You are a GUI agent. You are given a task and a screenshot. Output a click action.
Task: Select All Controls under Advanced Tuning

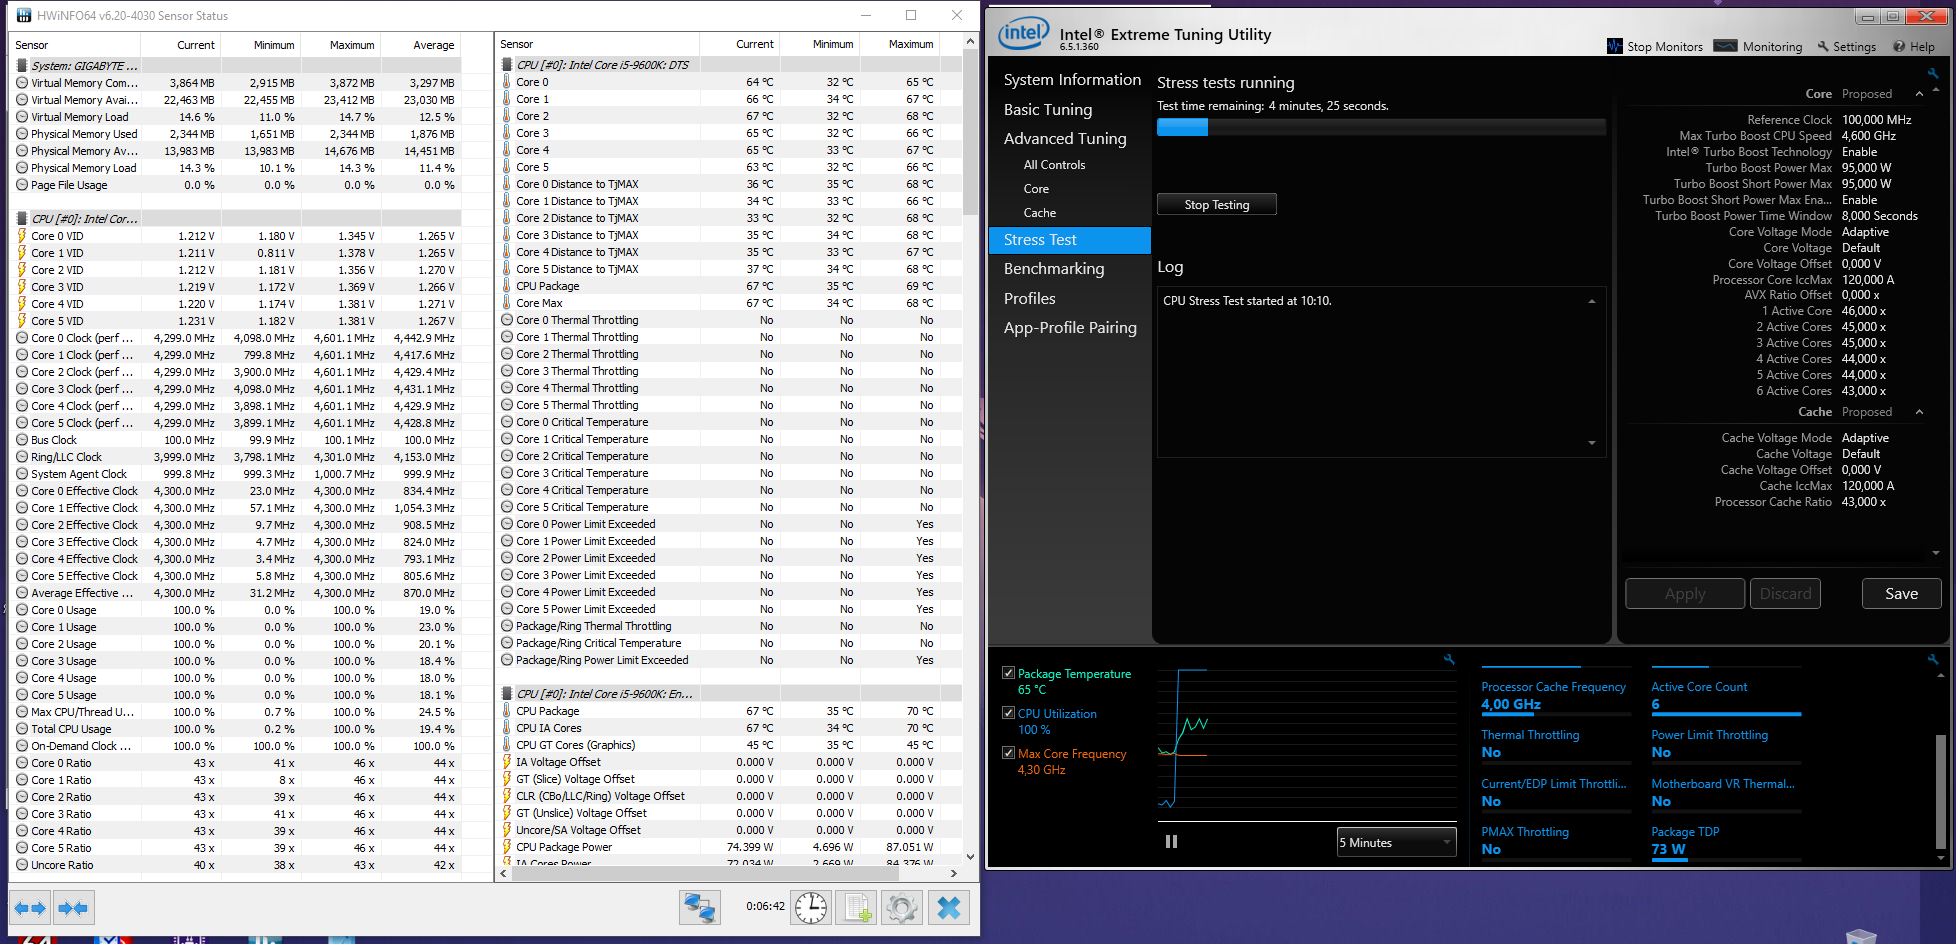click(x=1054, y=165)
